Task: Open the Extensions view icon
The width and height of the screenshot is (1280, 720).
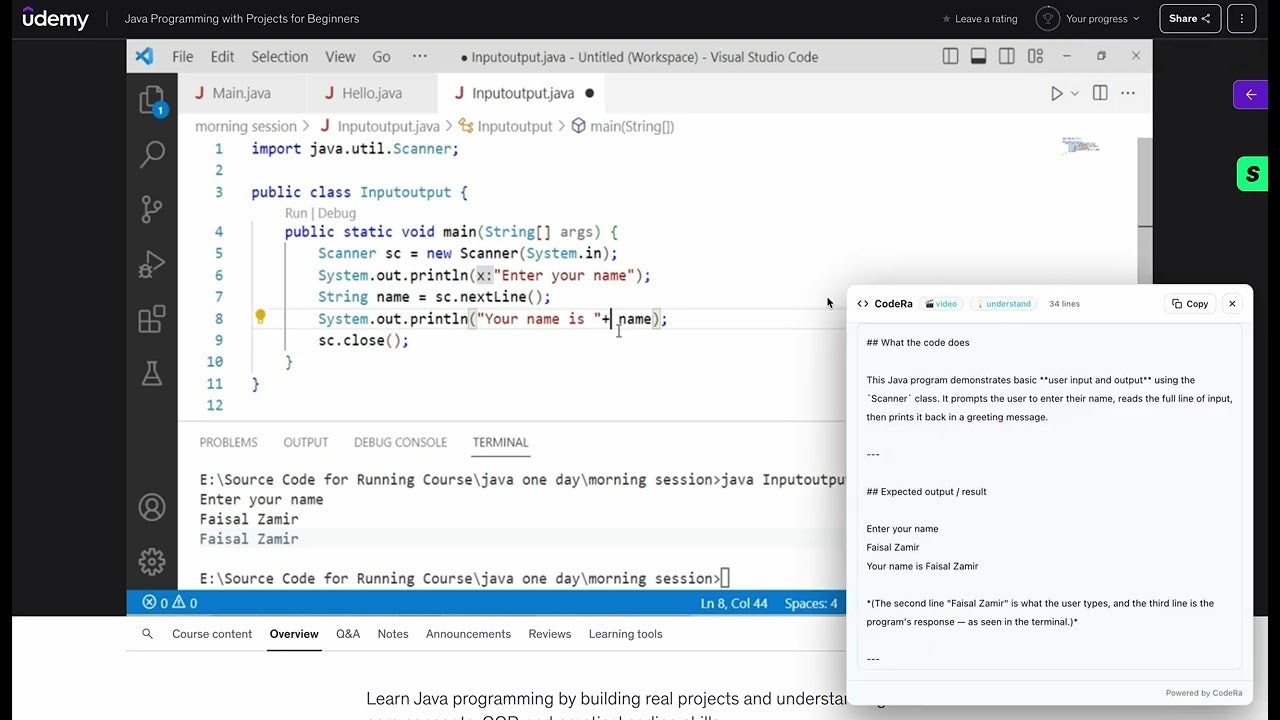Action: [152, 319]
